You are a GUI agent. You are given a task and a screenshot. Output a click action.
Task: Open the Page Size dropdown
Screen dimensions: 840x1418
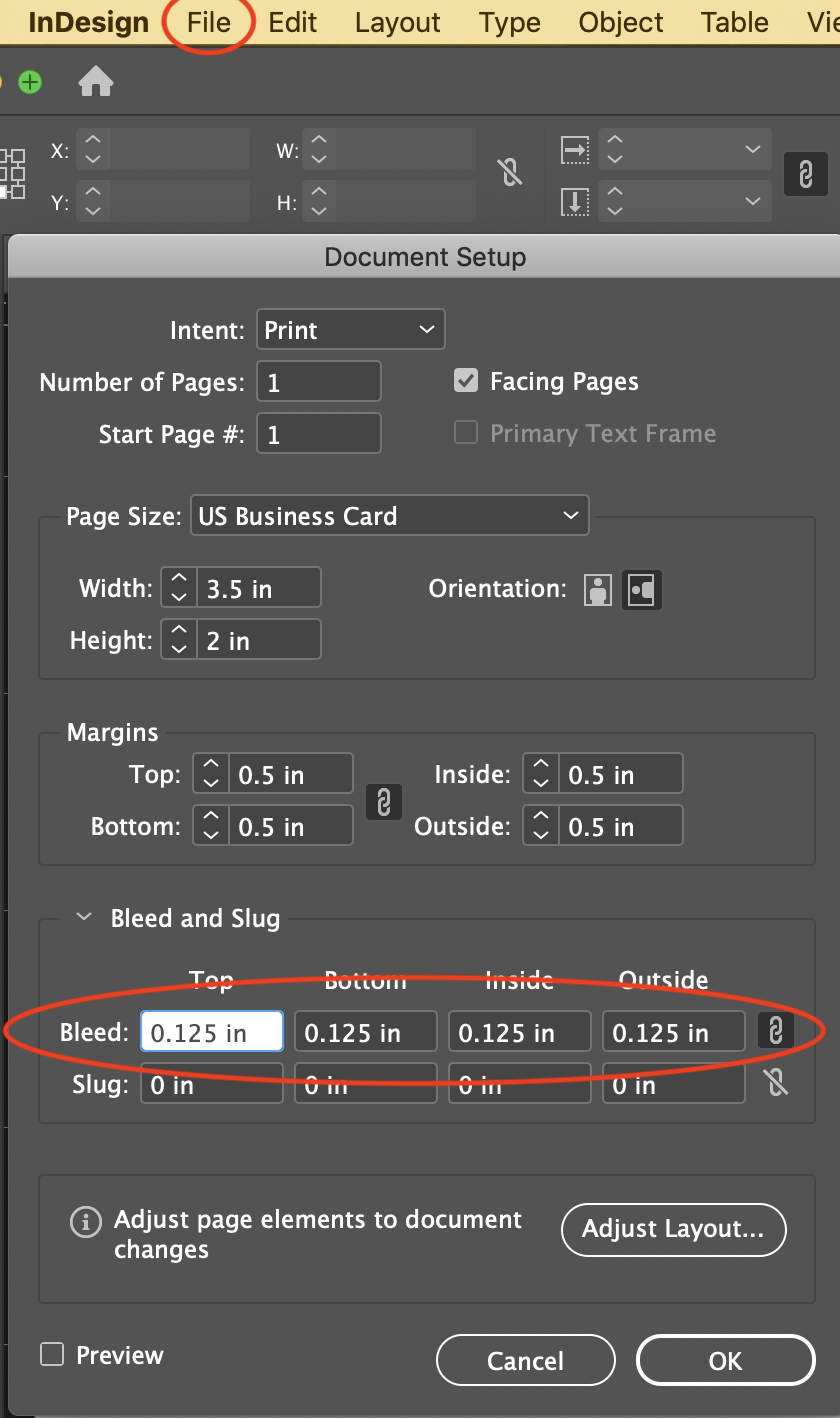(390, 515)
